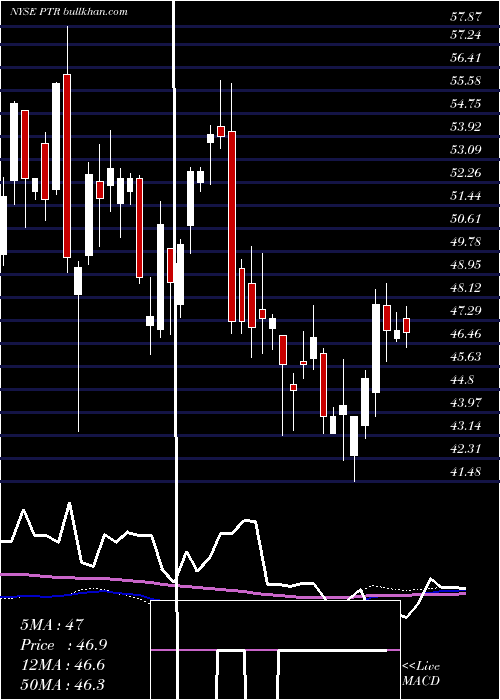500x700 pixels.
Task: Click the 5MA : 47 reading
Action: tap(52, 624)
